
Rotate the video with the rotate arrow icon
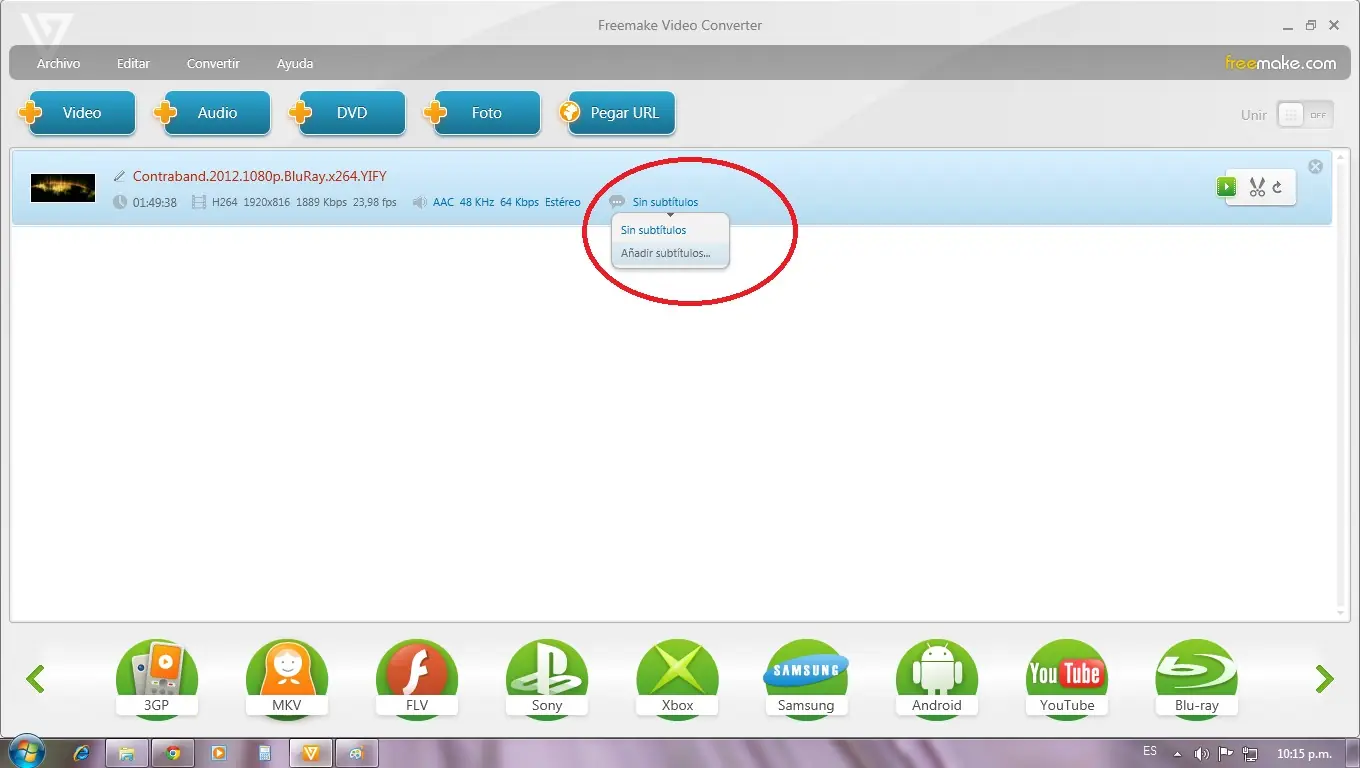coord(1278,186)
